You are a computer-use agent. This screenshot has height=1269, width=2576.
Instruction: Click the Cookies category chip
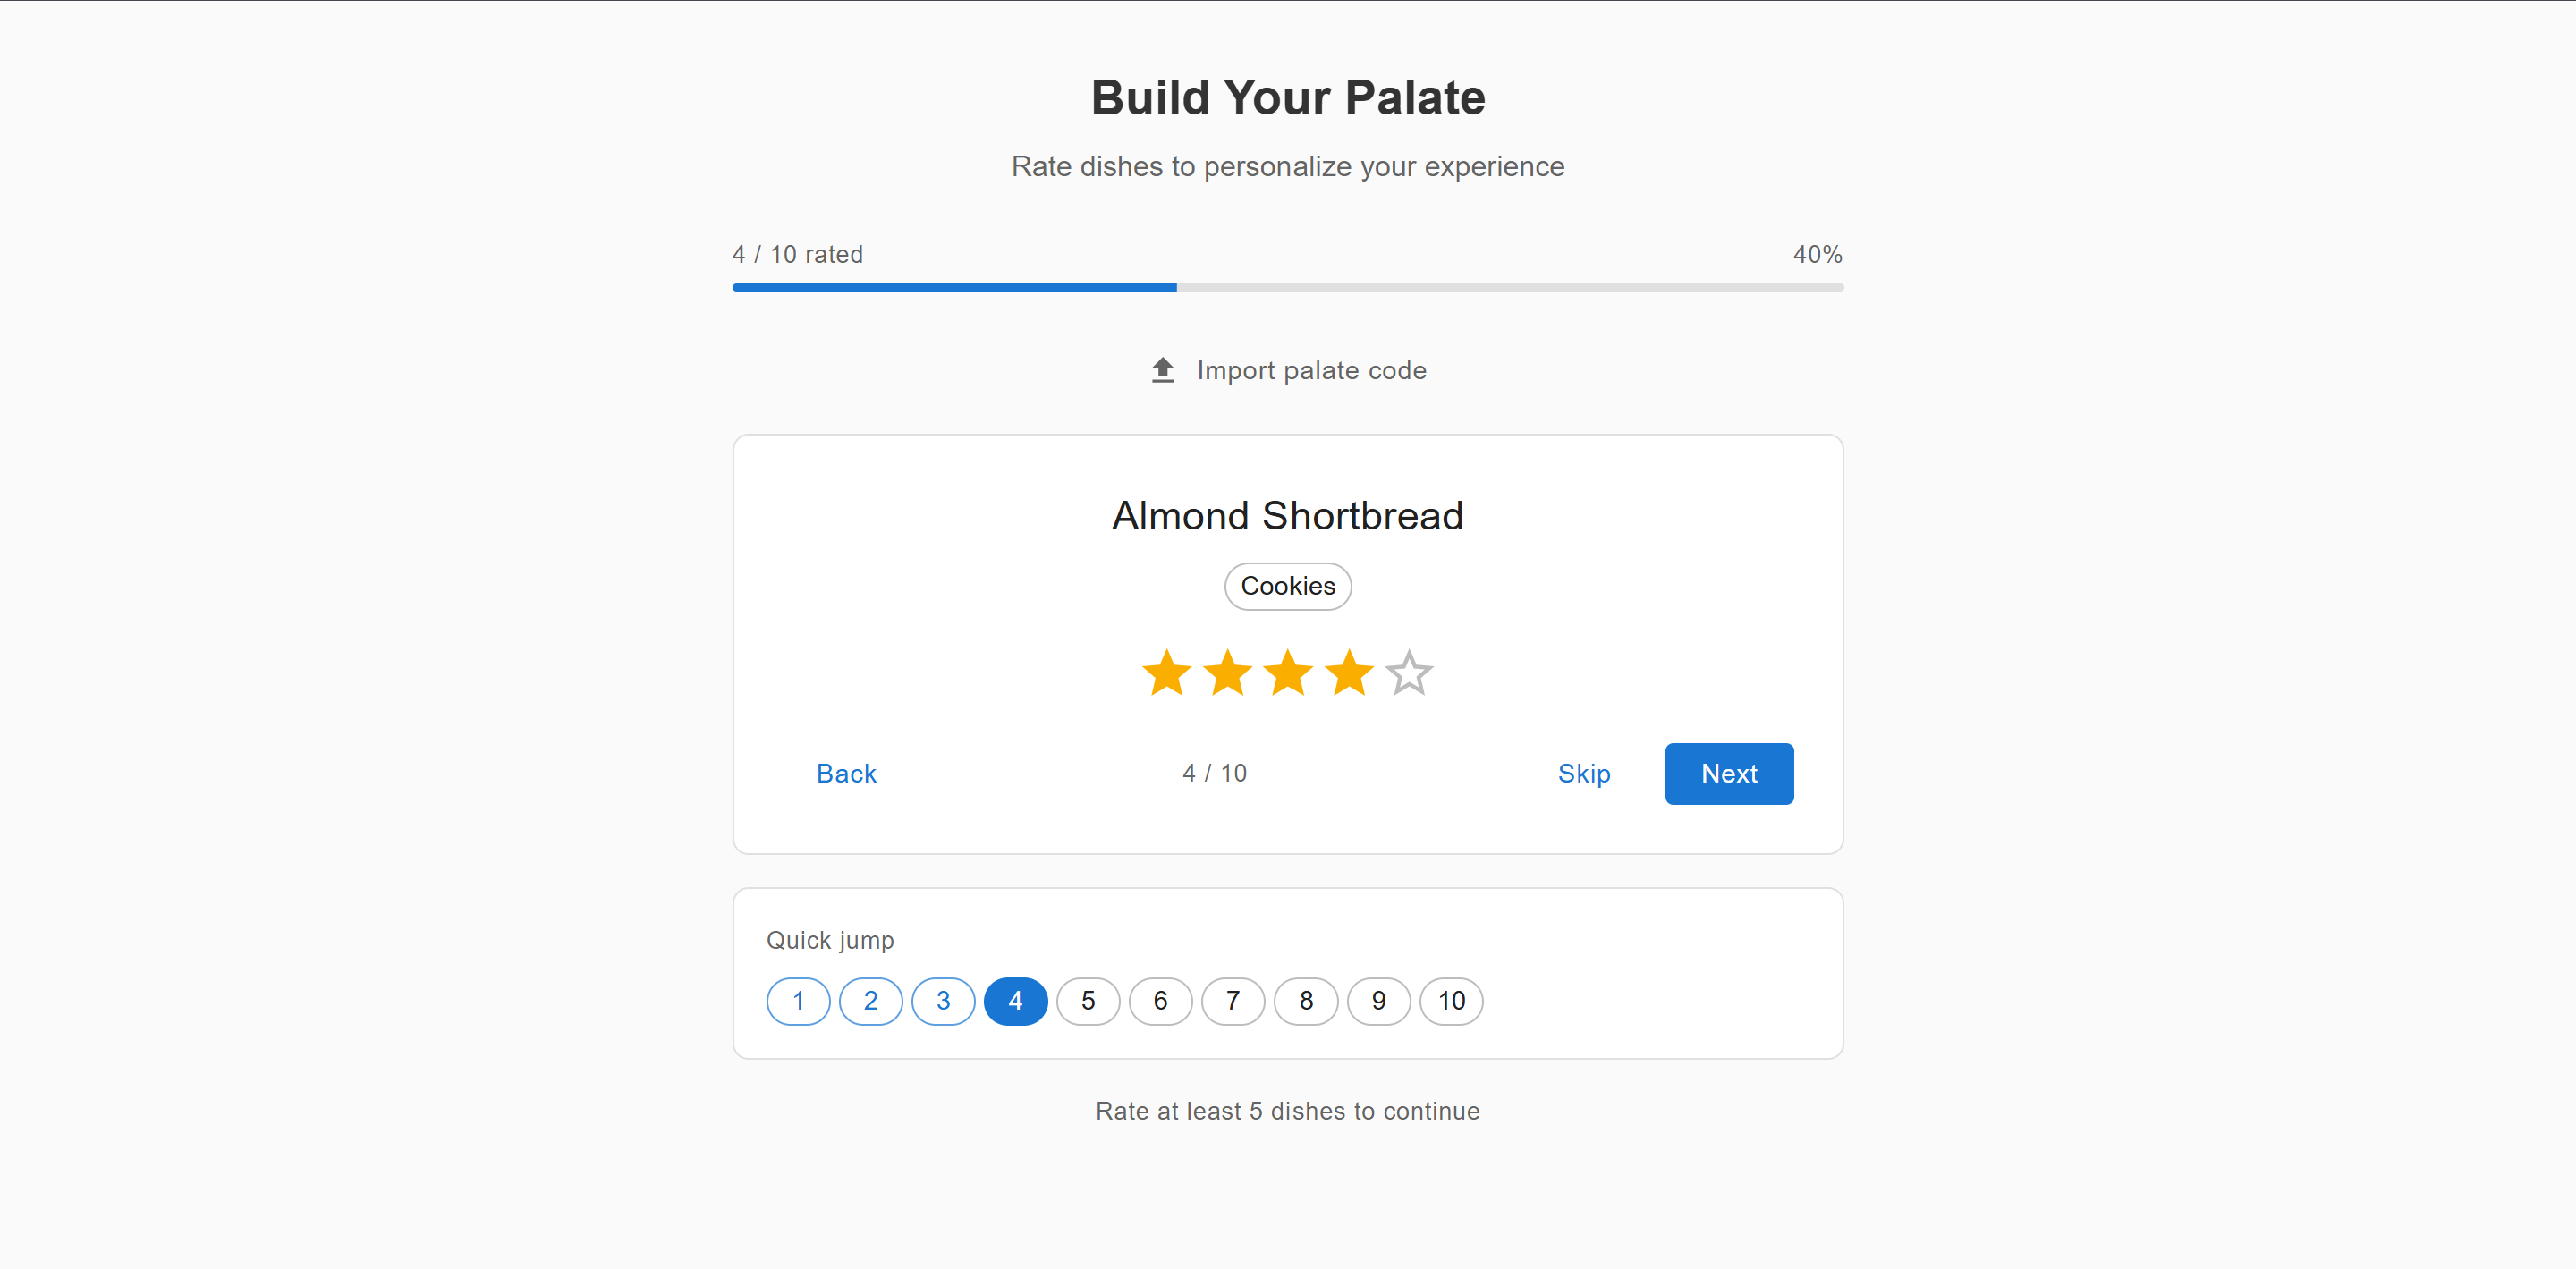(x=1287, y=586)
